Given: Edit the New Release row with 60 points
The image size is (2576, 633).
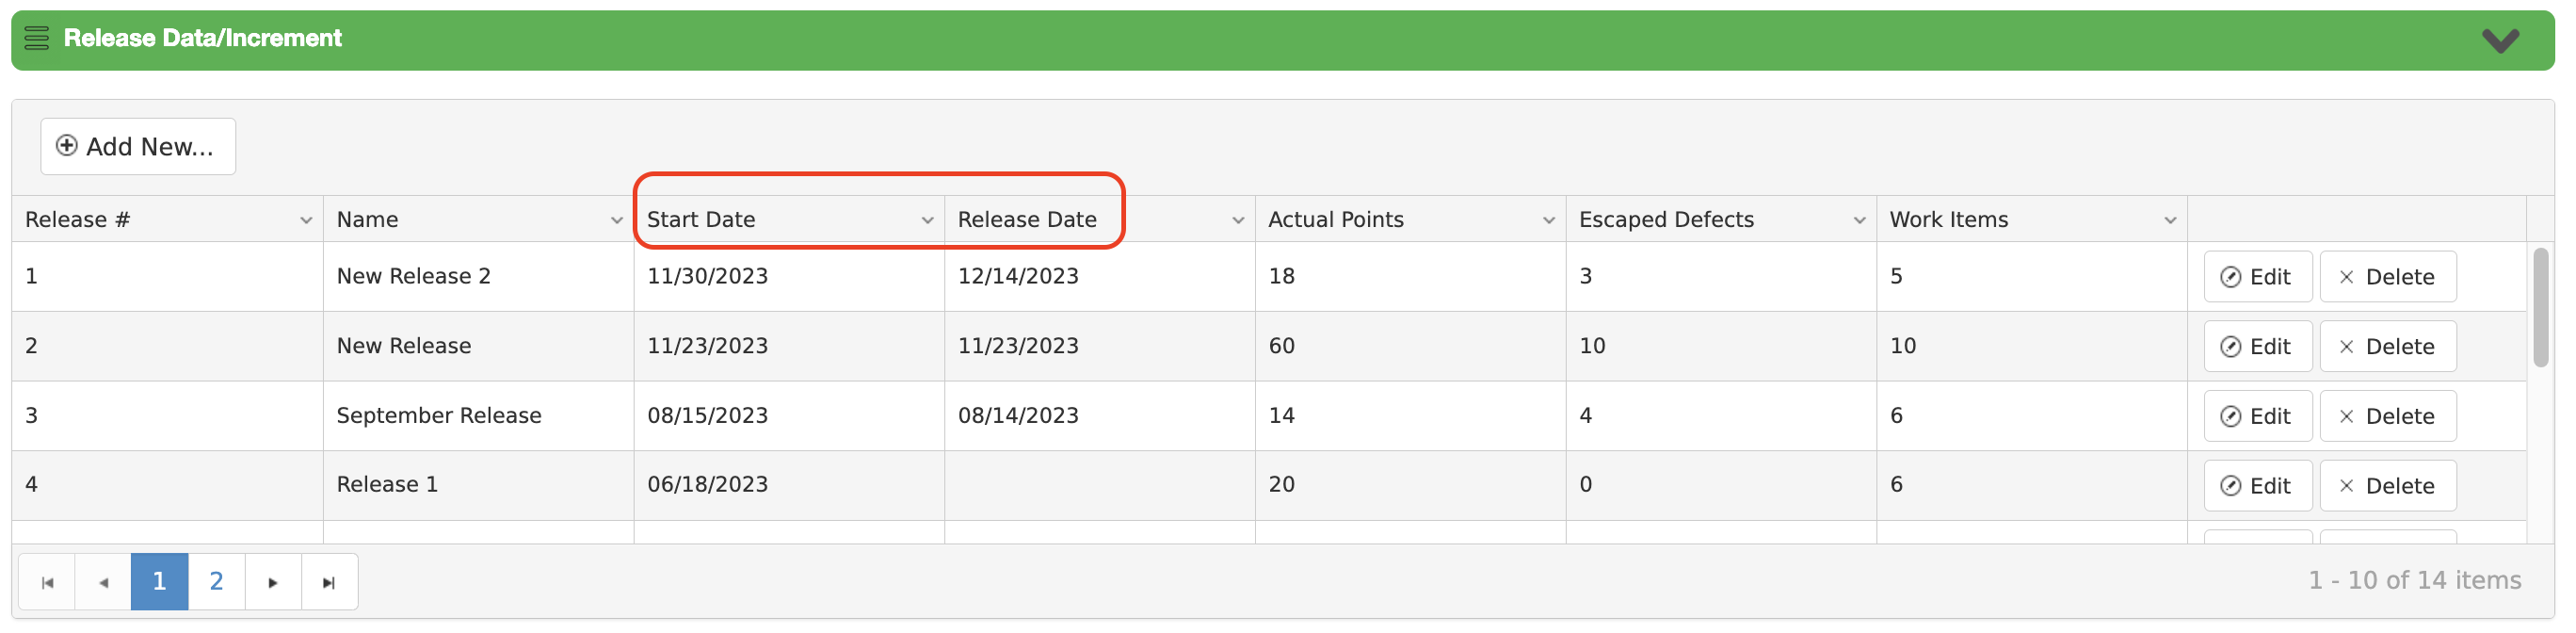Looking at the screenshot, I should (x=2257, y=347).
